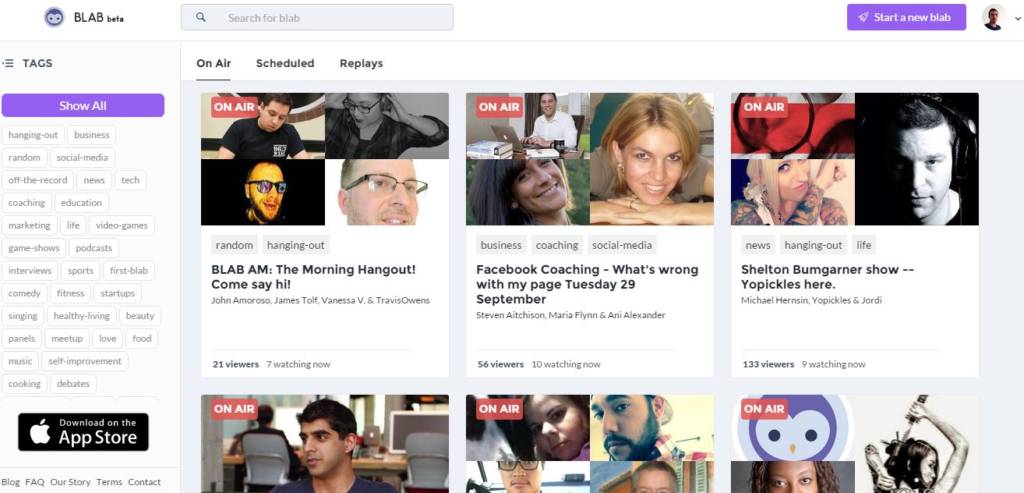Choose the news tag in sidebar

pyautogui.click(x=94, y=180)
